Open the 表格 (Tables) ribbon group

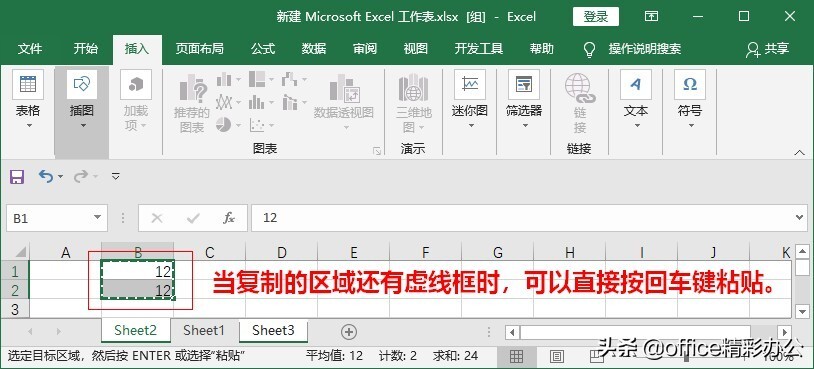tap(28, 101)
